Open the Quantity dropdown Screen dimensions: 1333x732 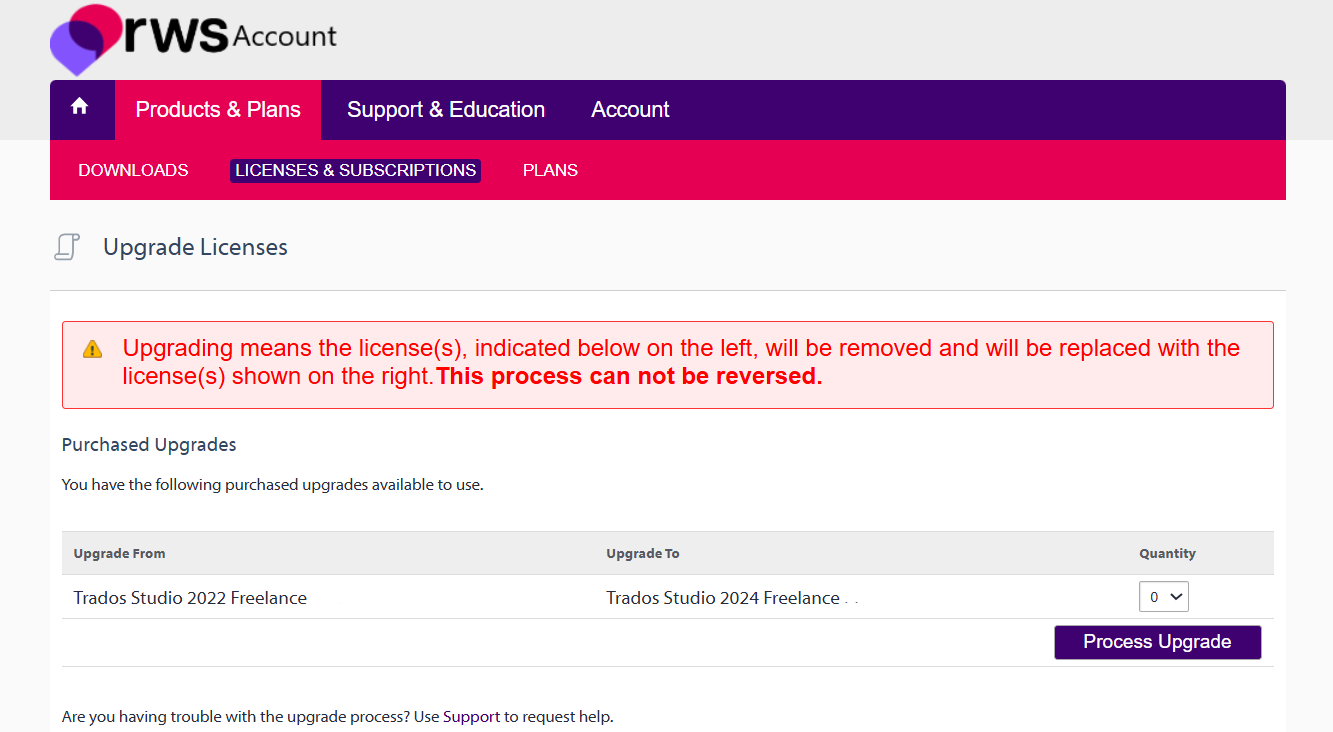[1164, 597]
